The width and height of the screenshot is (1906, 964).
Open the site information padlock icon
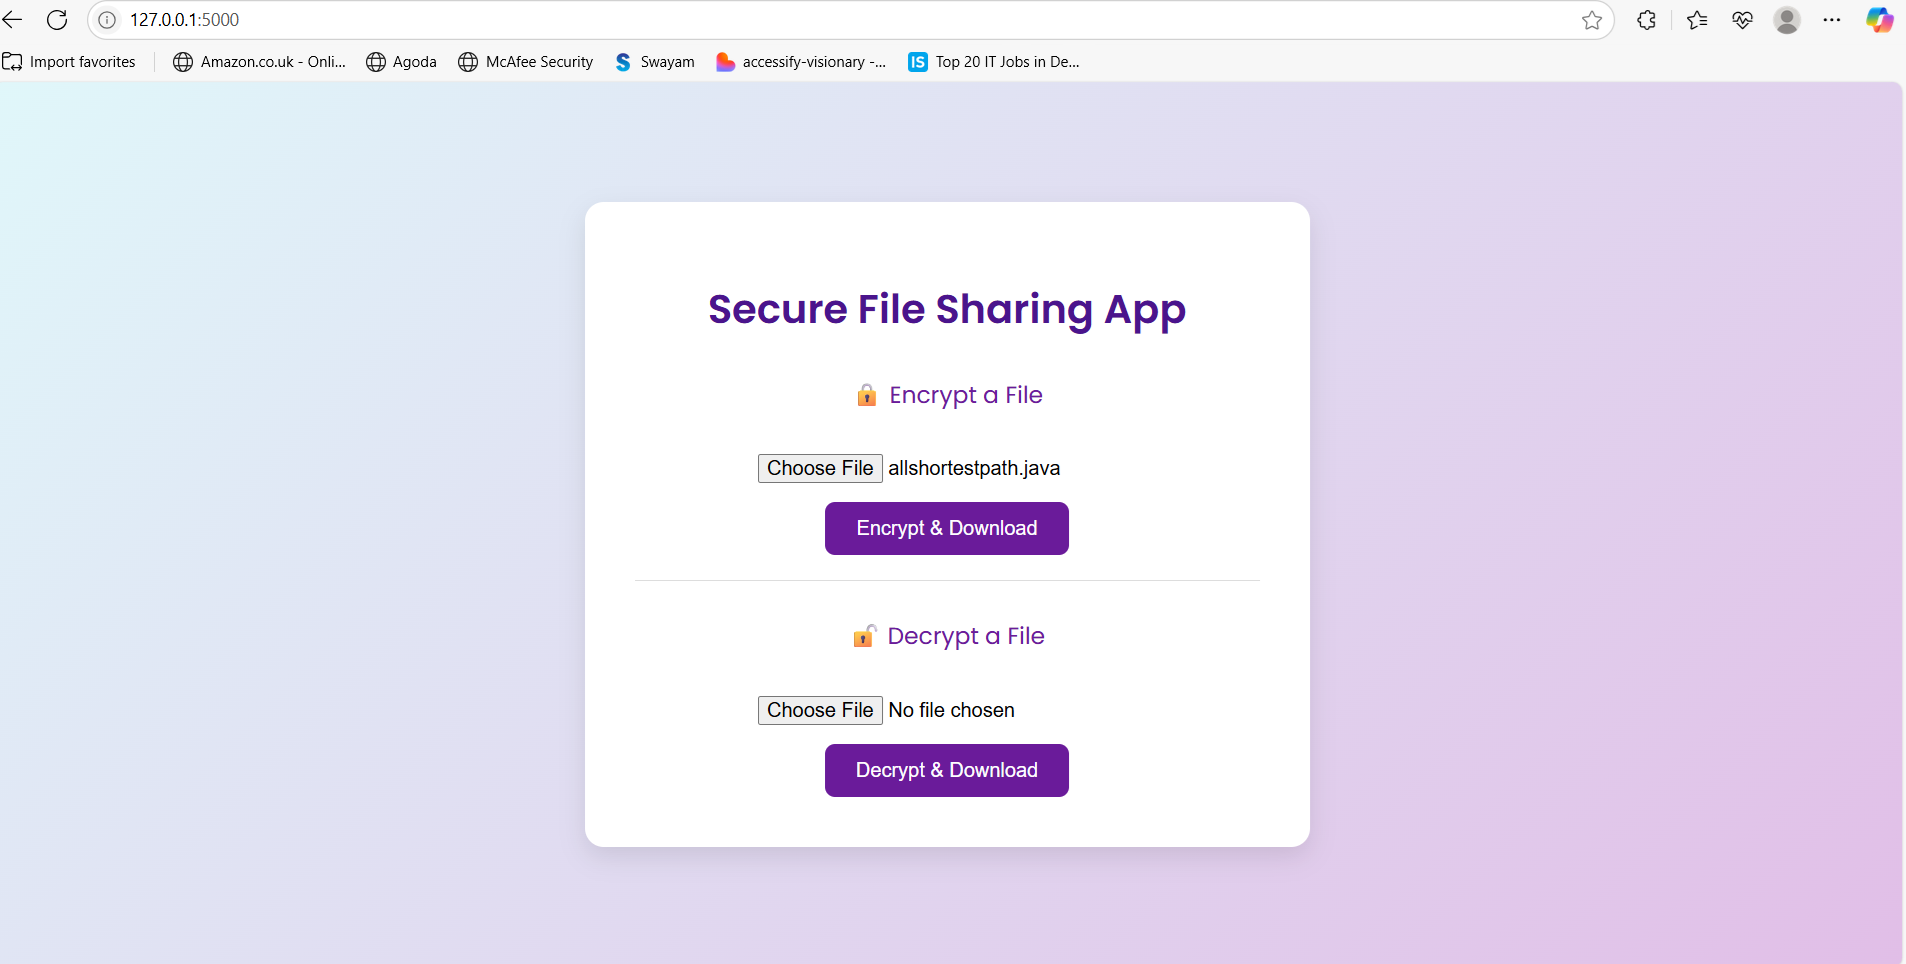(x=105, y=19)
